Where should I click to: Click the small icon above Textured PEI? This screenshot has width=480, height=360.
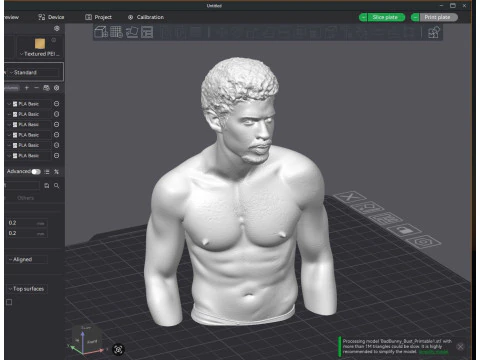point(54,40)
